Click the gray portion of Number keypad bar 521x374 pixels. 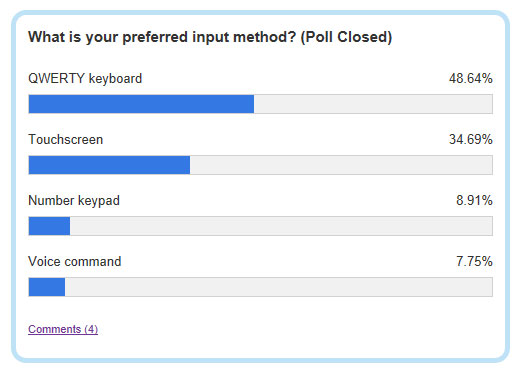click(x=281, y=226)
